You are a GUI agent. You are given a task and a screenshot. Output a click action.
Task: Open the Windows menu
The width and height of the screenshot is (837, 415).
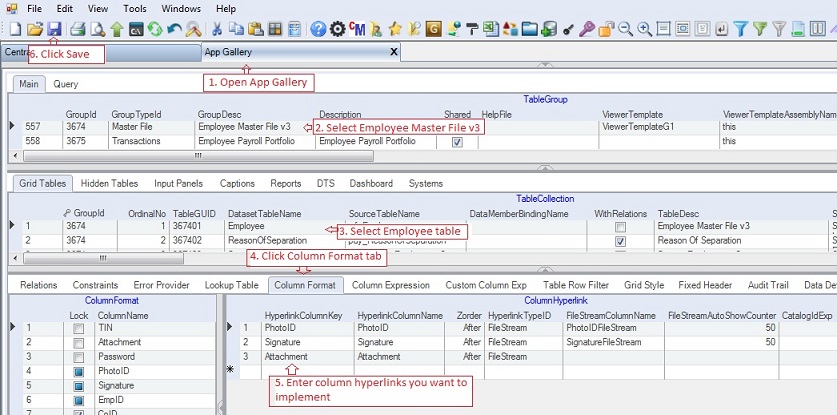click(181, 9)
